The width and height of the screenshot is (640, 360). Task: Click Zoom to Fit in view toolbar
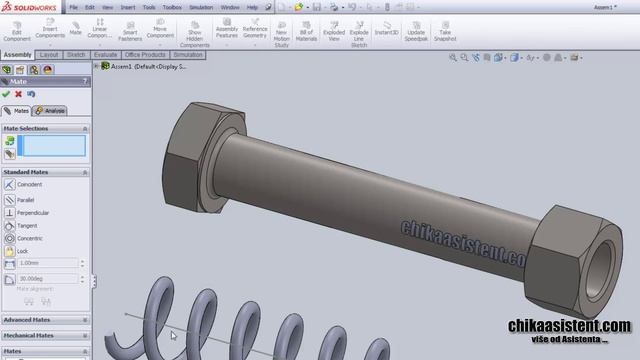[x=453, y=58]
